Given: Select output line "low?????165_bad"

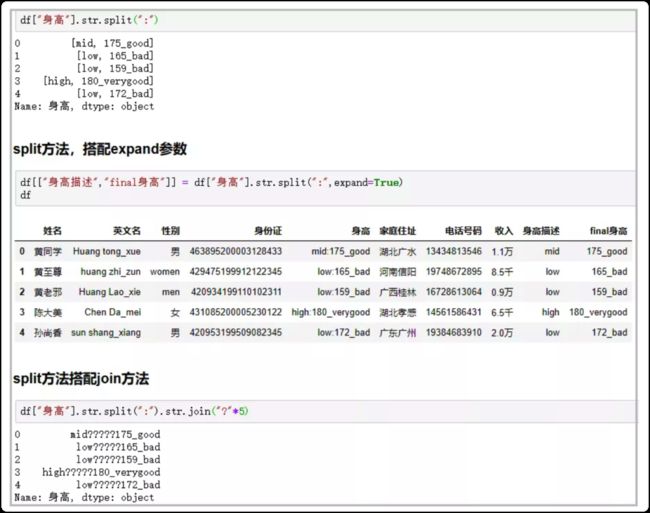Looking at the screenshot, I should (x=118, y=447).
